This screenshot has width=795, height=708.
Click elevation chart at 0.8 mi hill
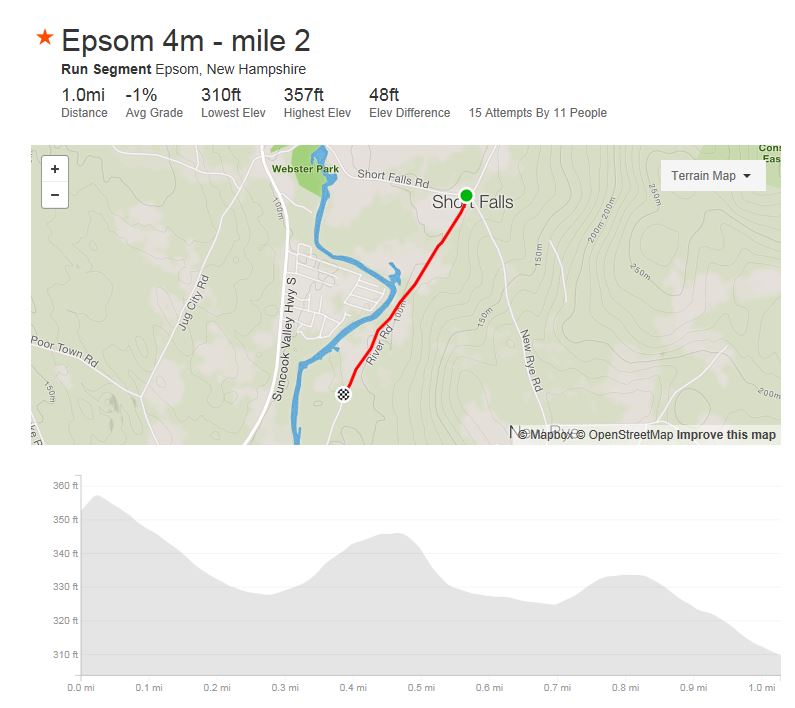(626, 577)
